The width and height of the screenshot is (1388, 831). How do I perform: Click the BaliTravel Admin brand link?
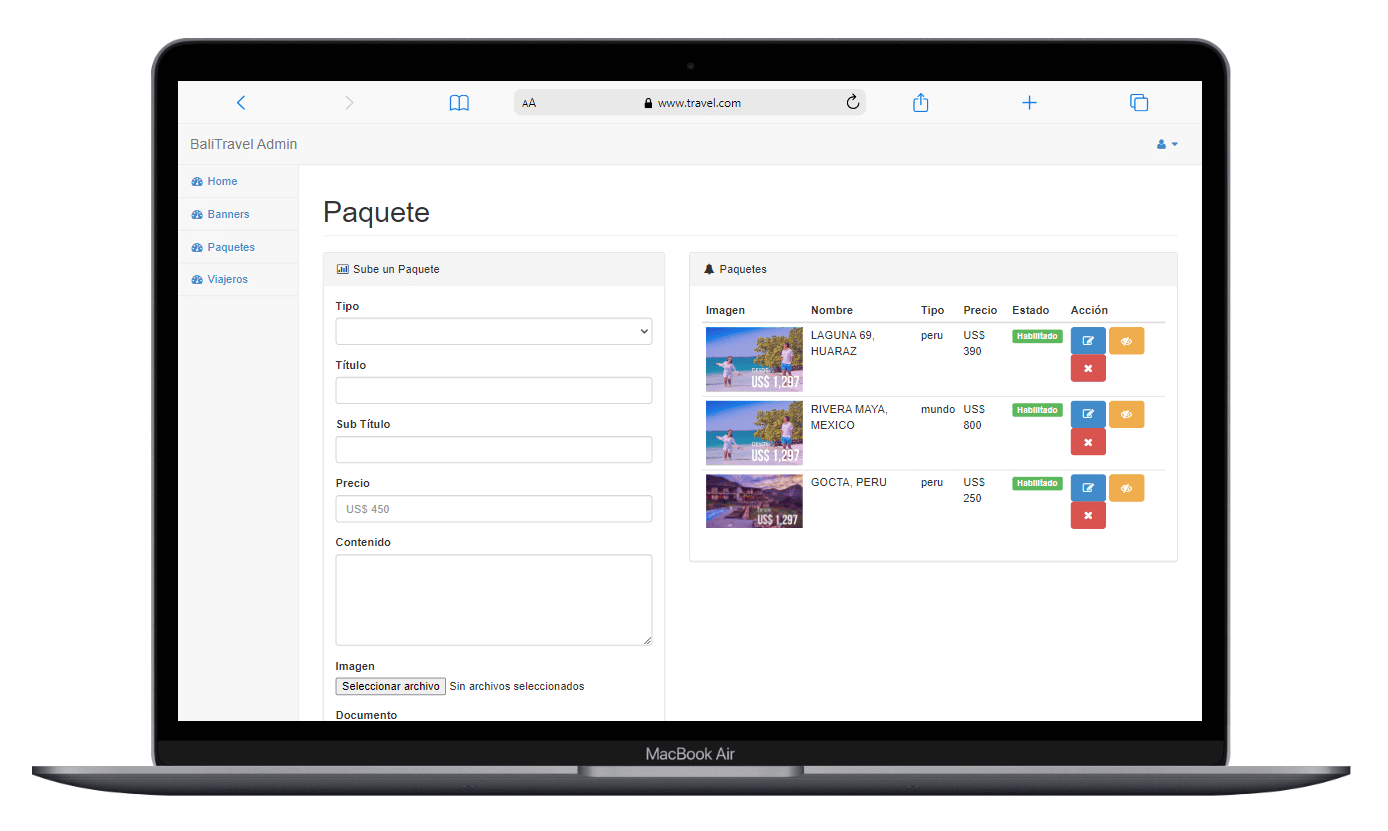pyautogui.click(x=243, y=145)
